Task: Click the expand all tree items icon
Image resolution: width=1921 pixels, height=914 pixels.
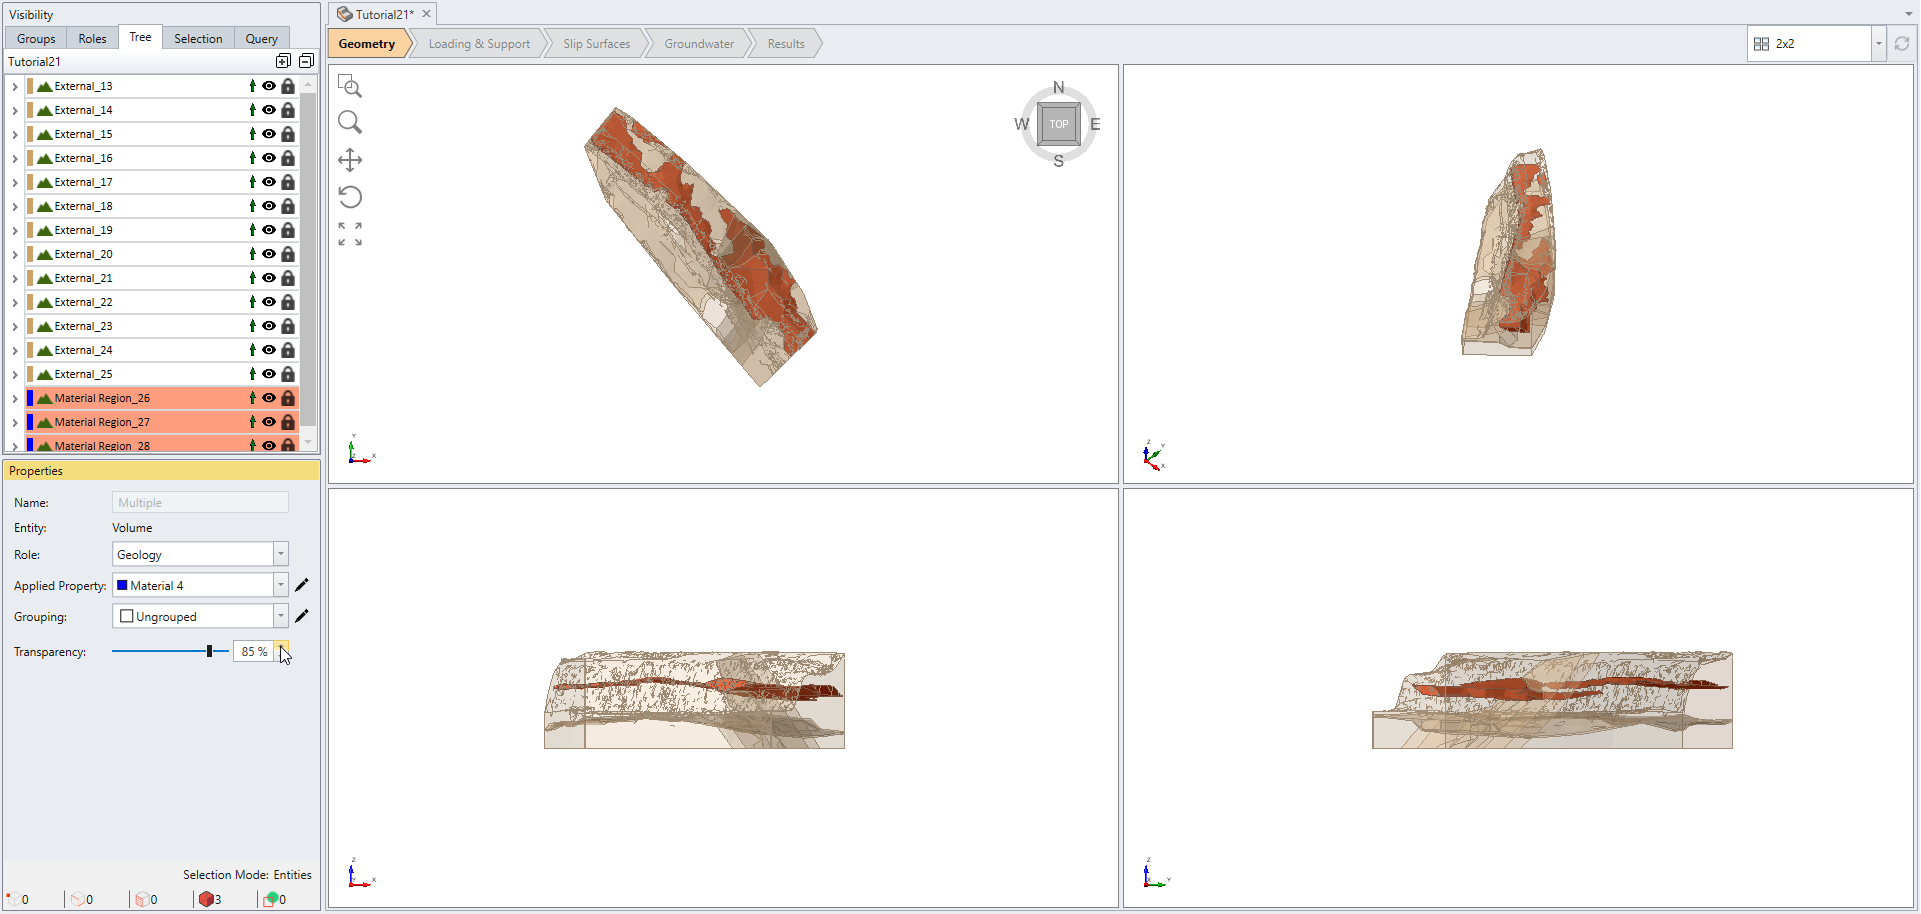Action: tap(283, 61)
